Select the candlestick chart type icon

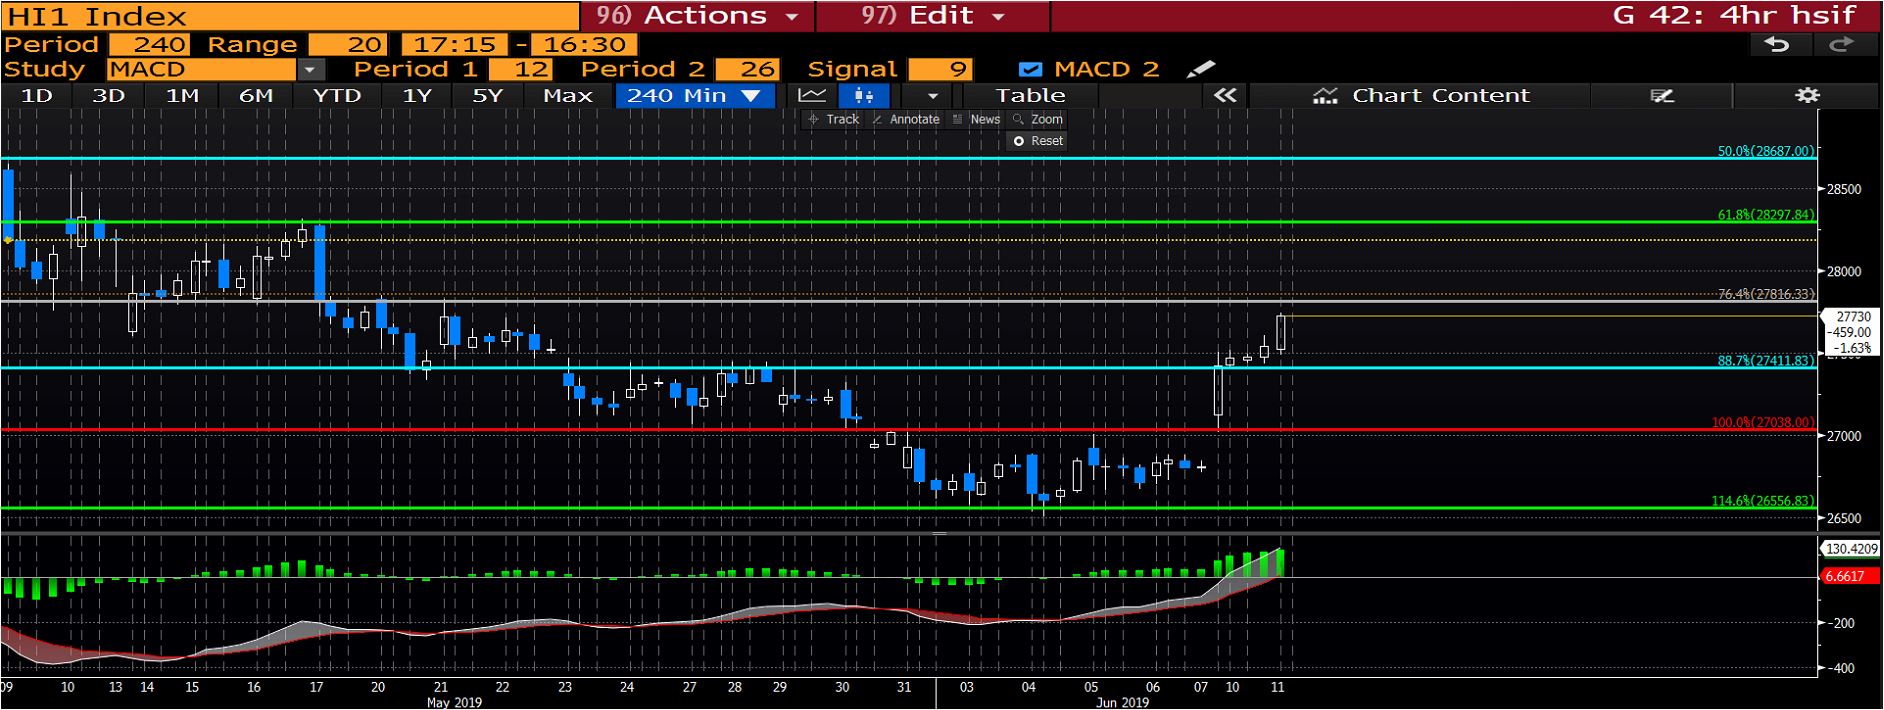[864, 96]
